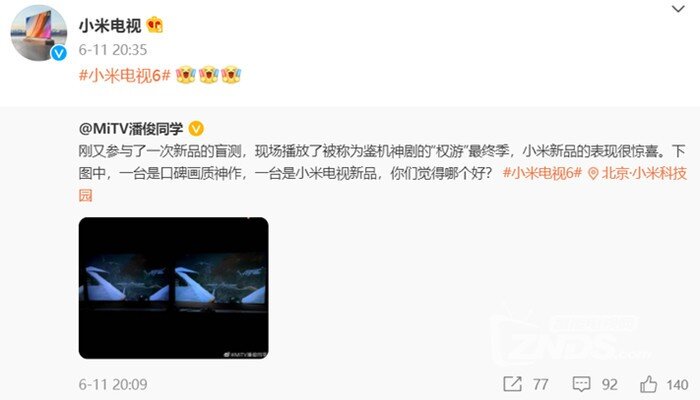Viewport: 700px width, 400px height.
Task: Open the 小米电视 profile avatar
Action: click(38, 33)
